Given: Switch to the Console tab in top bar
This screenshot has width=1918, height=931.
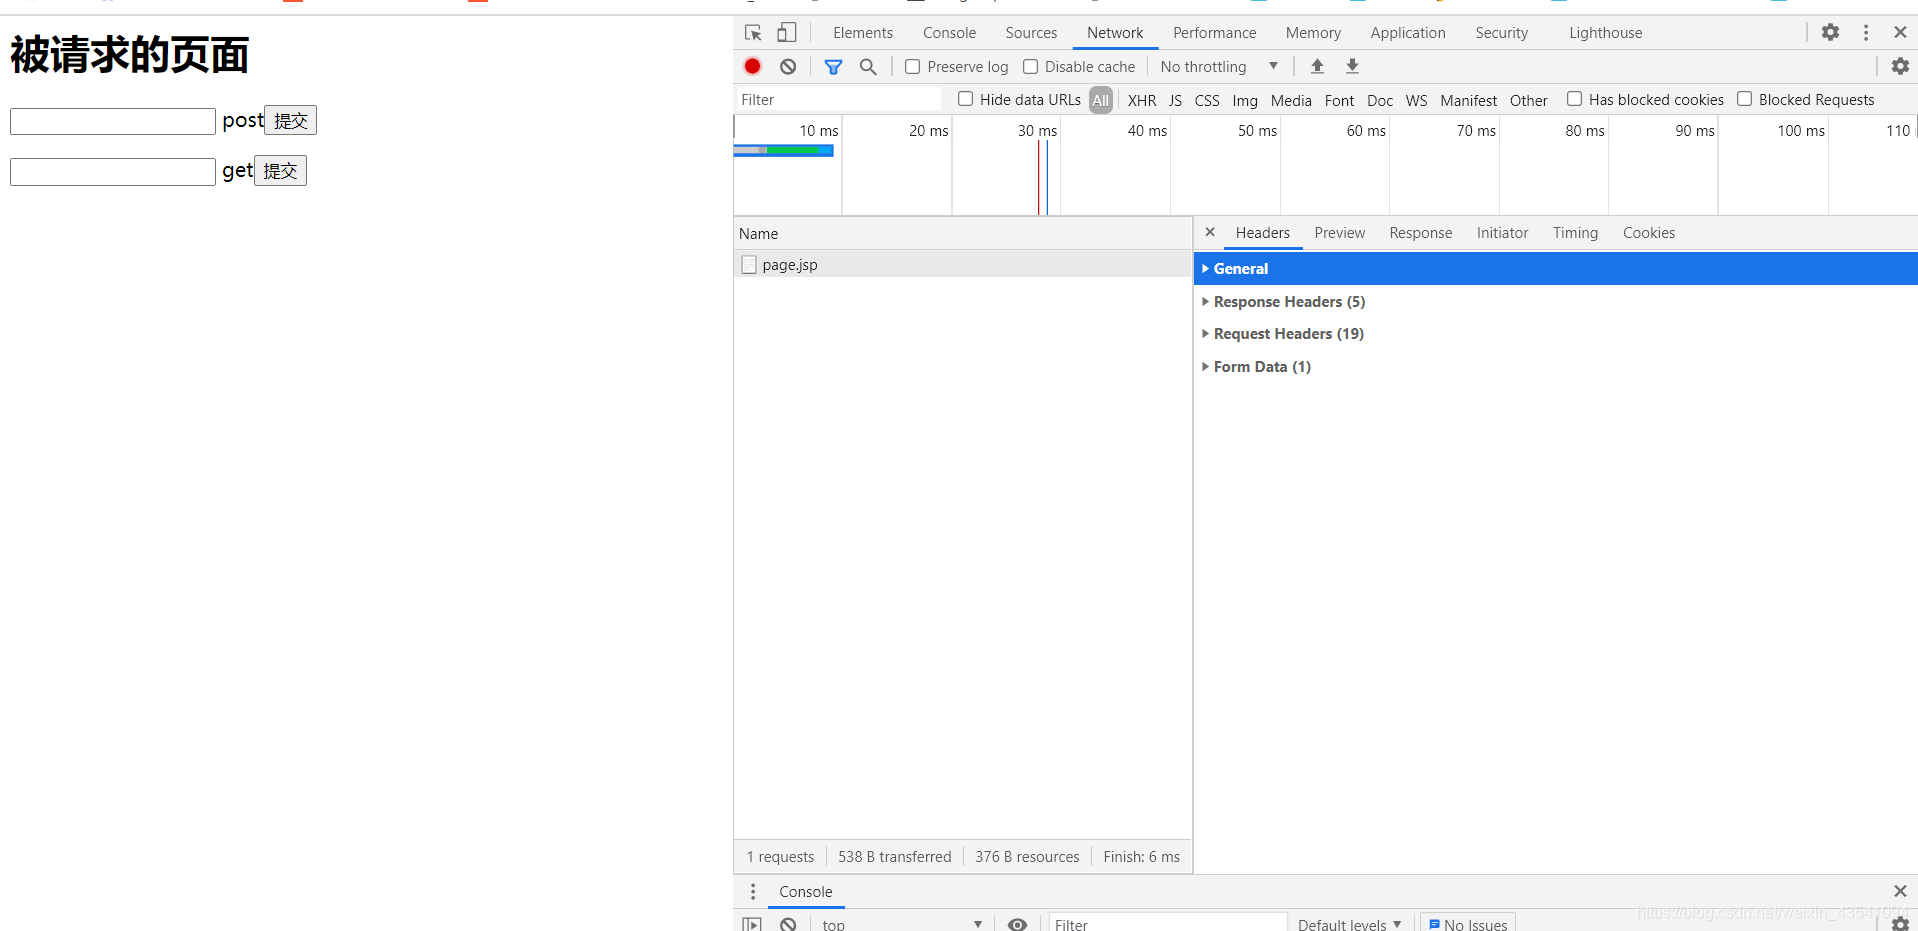Looking at the screenshot, I should (x=949, y=32).
